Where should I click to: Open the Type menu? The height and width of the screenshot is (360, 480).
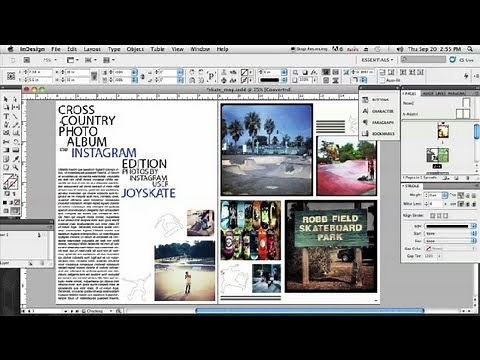(x=114, y=49)
